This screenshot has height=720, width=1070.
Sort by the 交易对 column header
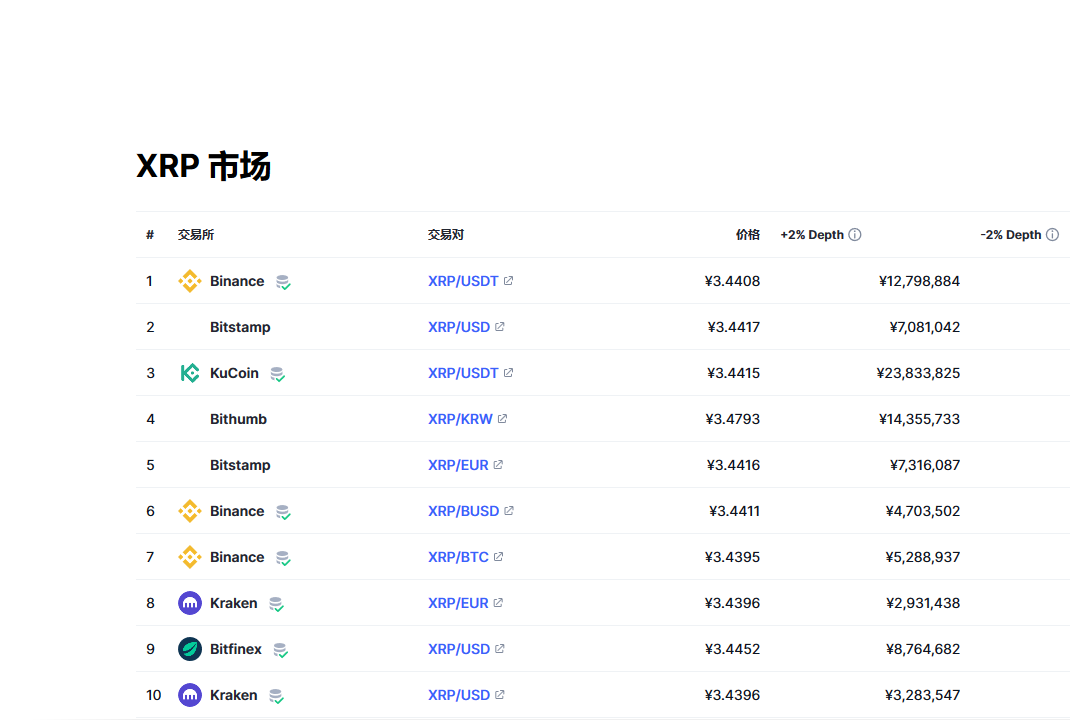coord(446,235)
